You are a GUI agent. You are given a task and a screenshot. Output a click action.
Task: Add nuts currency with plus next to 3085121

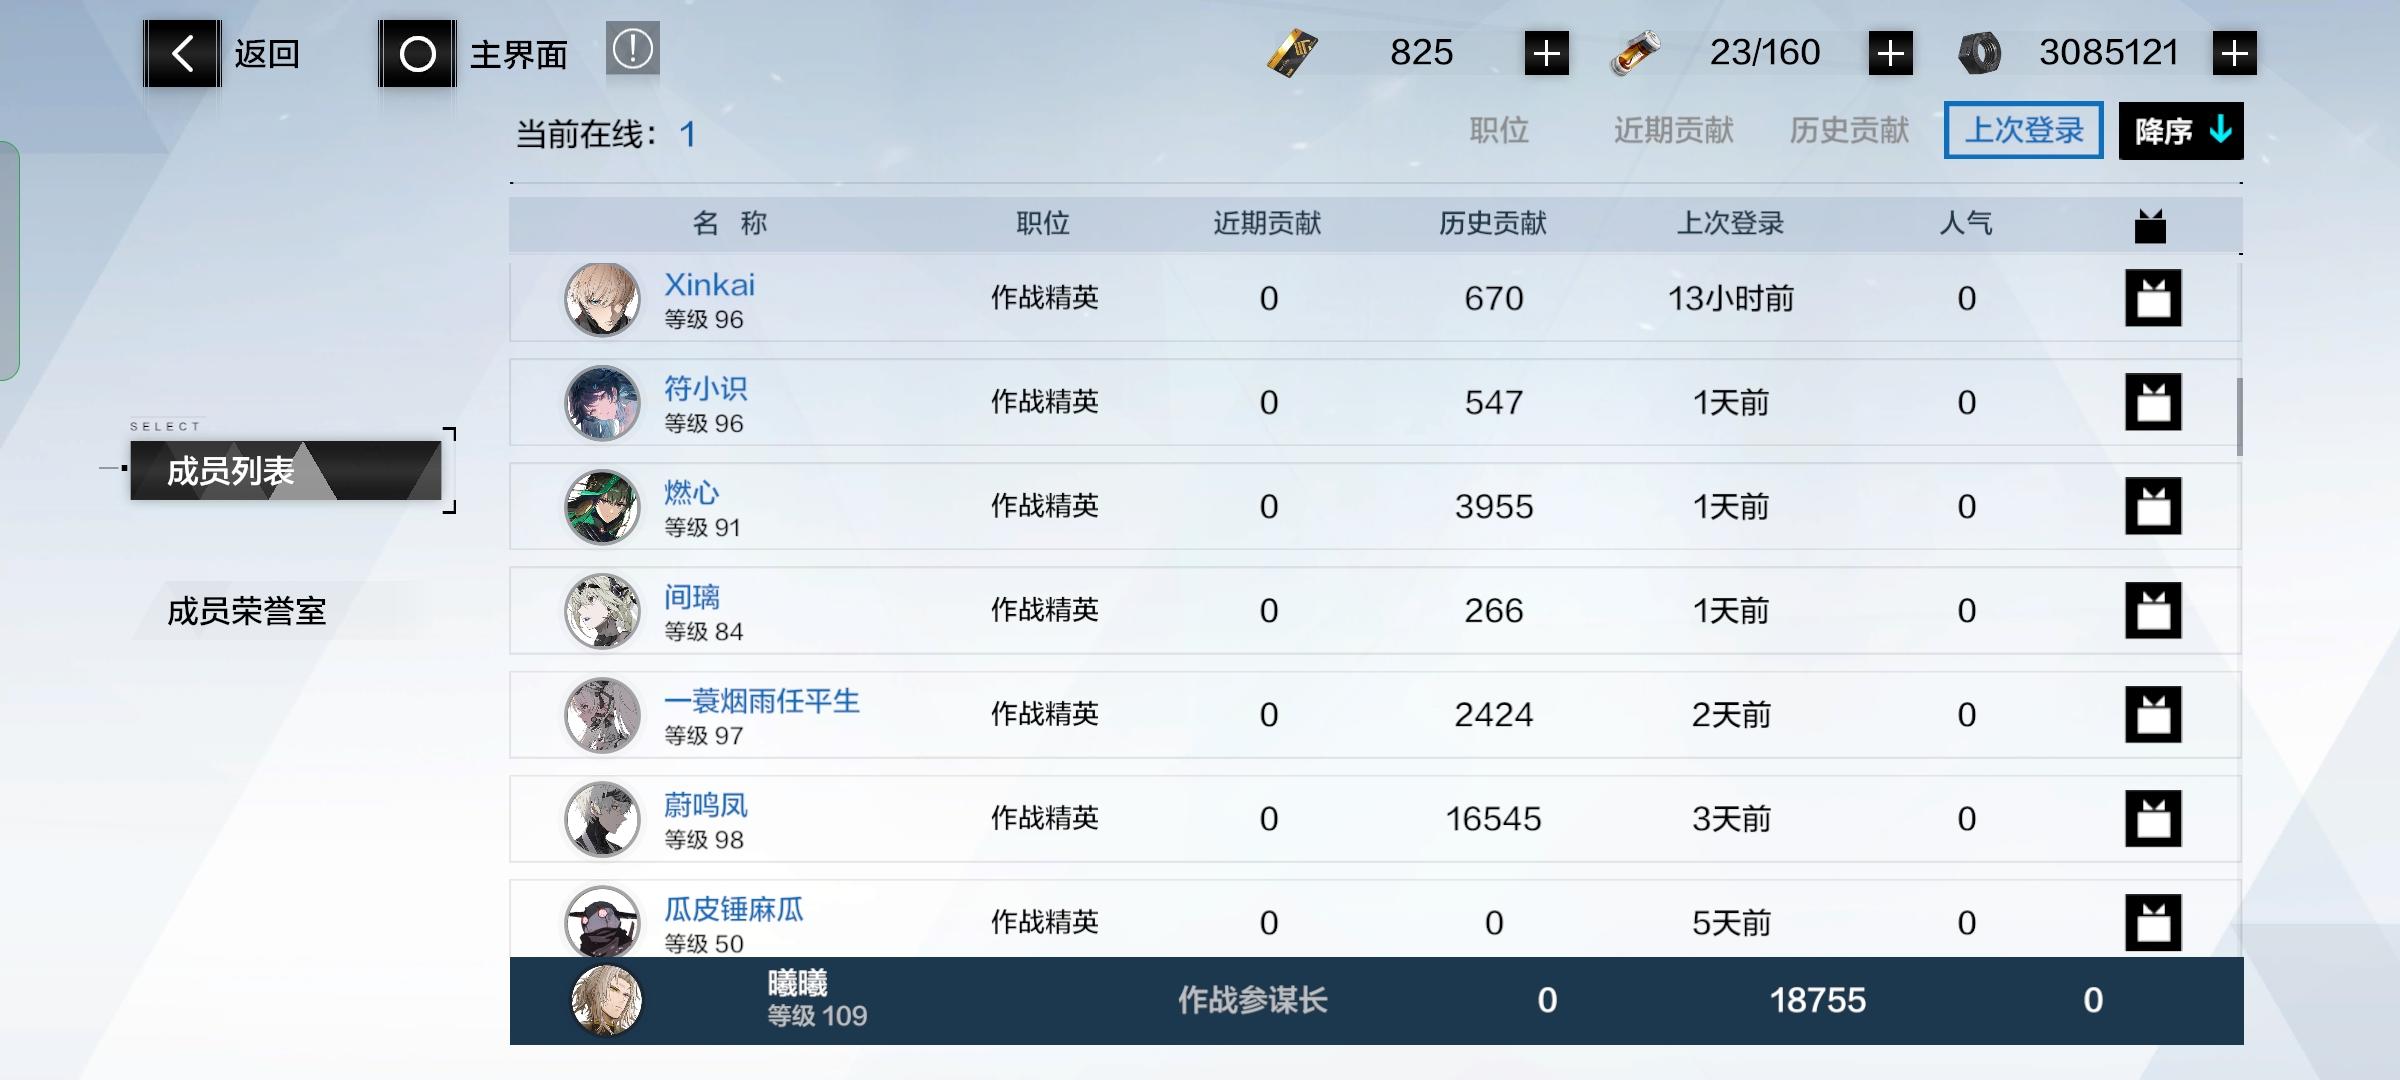[2234, 53]
